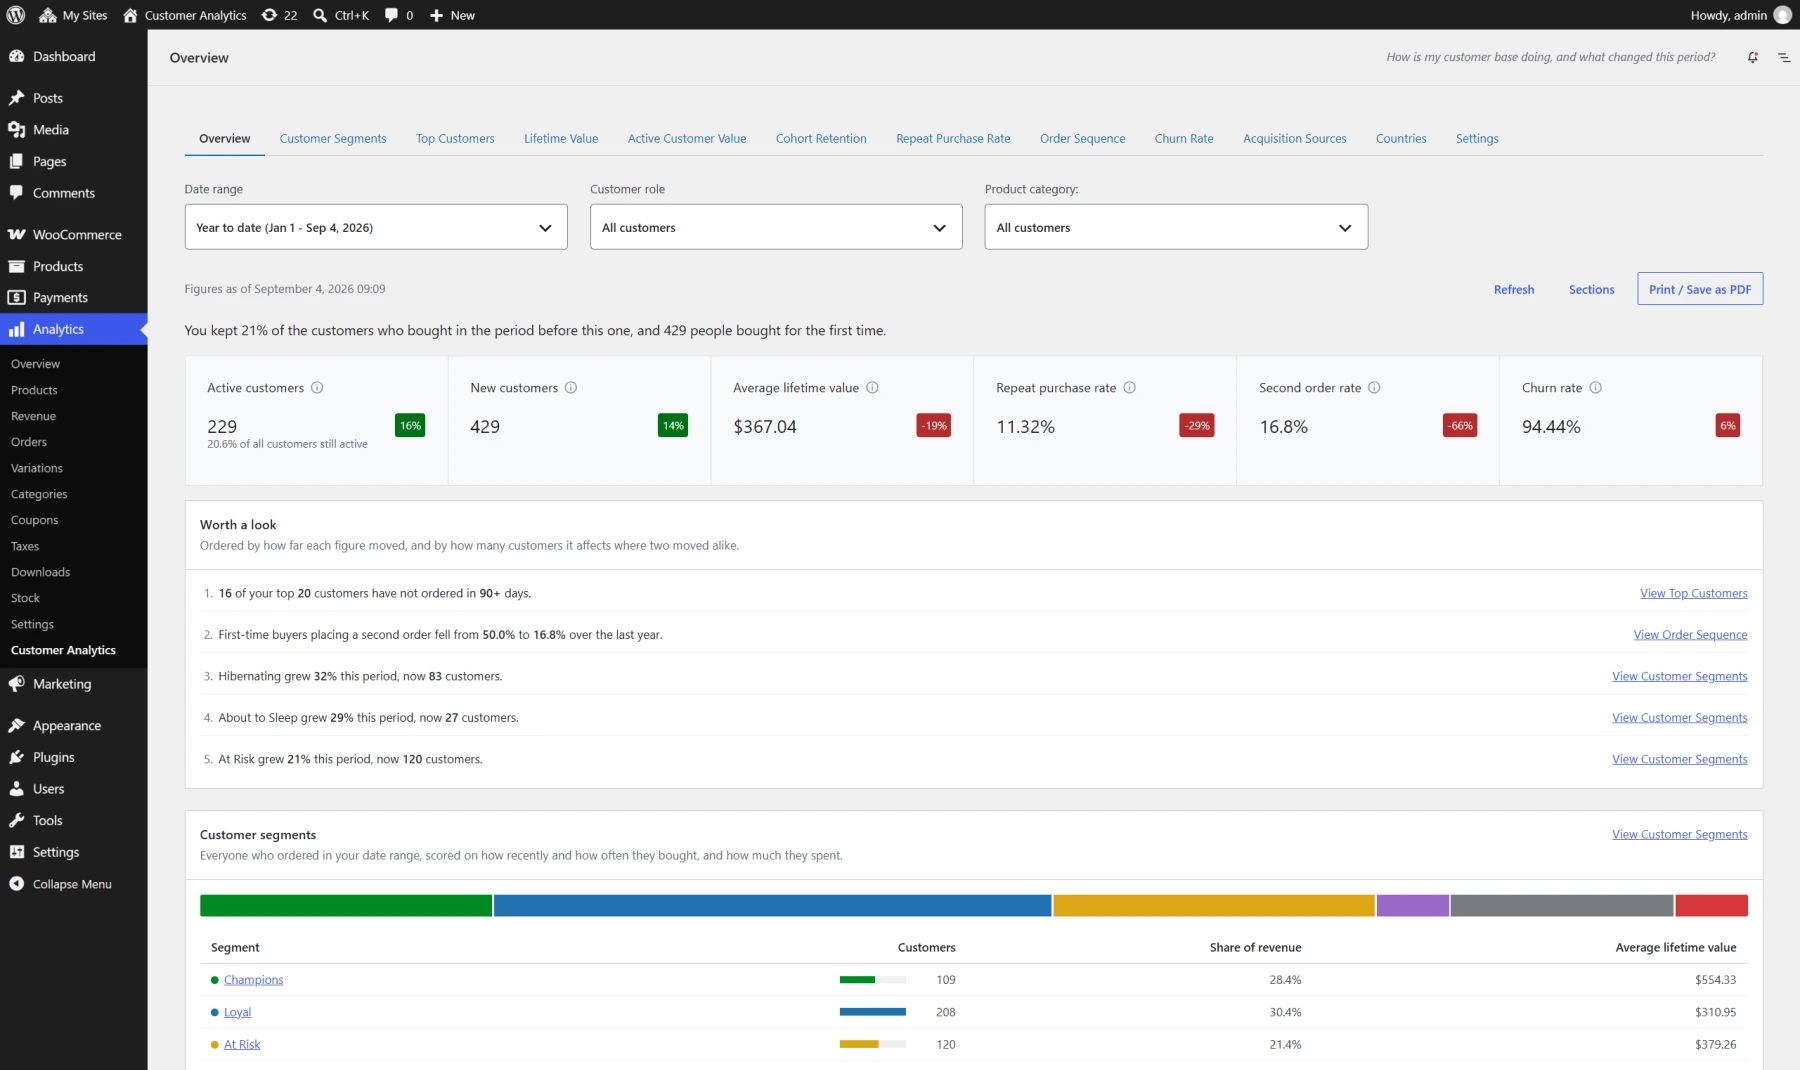Open Loyal segment link
1800x1070 pixels.
click(x=237, y=1012)
